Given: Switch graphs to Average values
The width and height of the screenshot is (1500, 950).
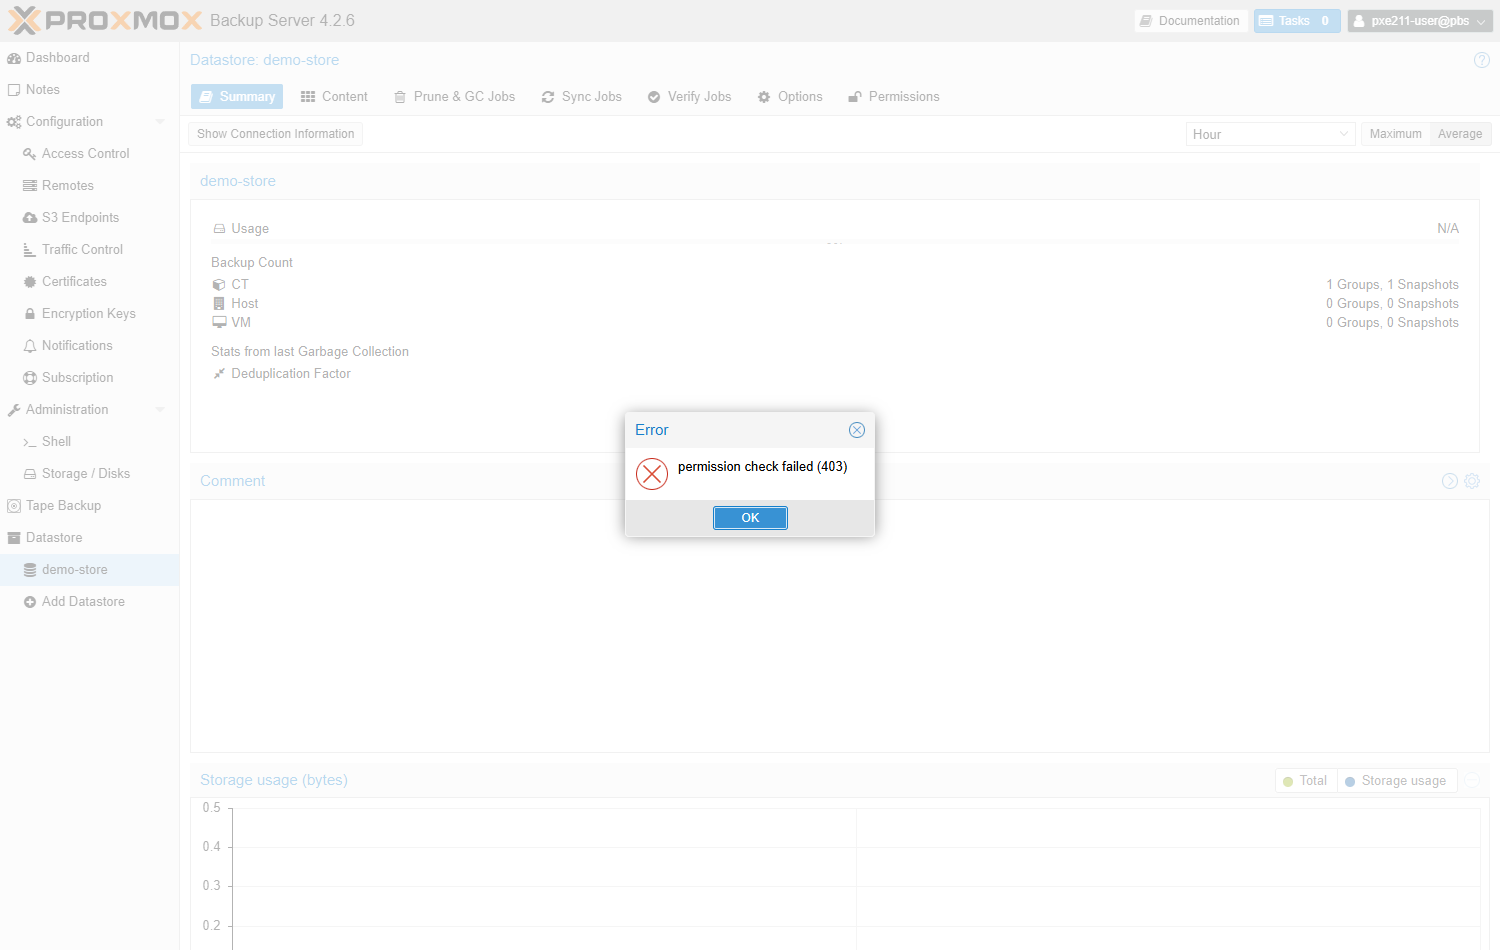Looking at the screenshot, I should 1460,134.
